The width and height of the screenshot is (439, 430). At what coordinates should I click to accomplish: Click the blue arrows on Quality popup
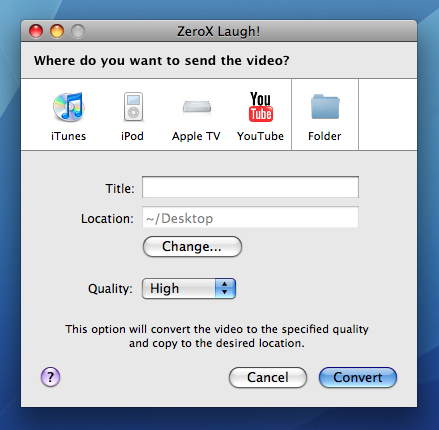coord(225,288)
